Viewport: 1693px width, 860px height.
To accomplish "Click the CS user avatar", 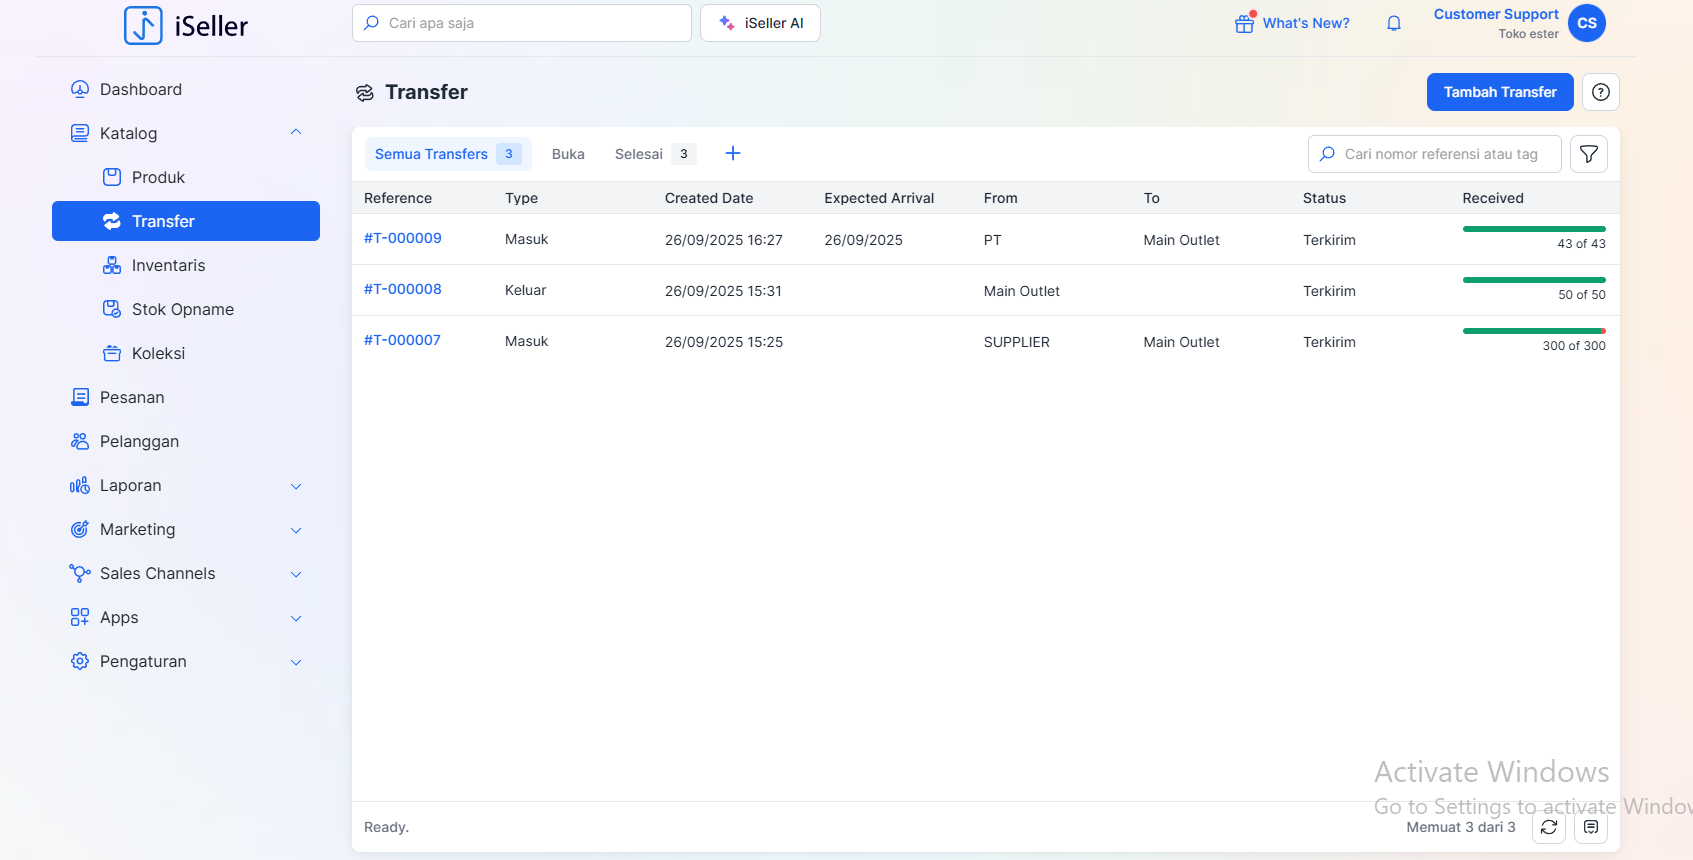I will (1586, 23).
